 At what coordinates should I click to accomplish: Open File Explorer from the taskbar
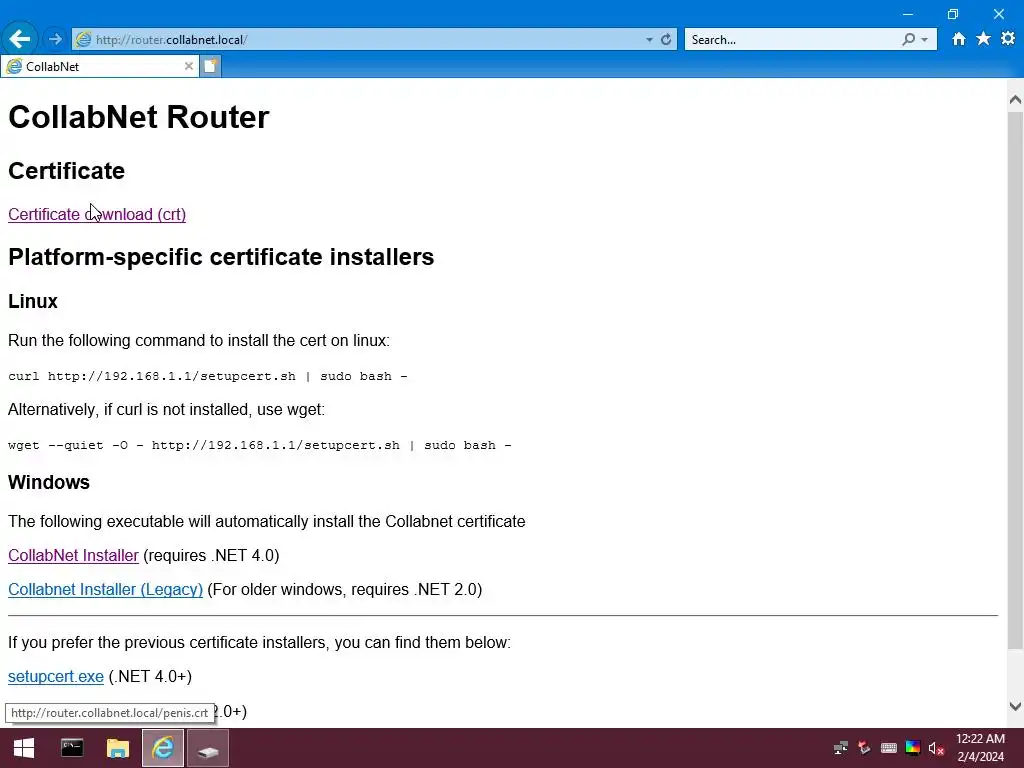[x=118, y=748]
